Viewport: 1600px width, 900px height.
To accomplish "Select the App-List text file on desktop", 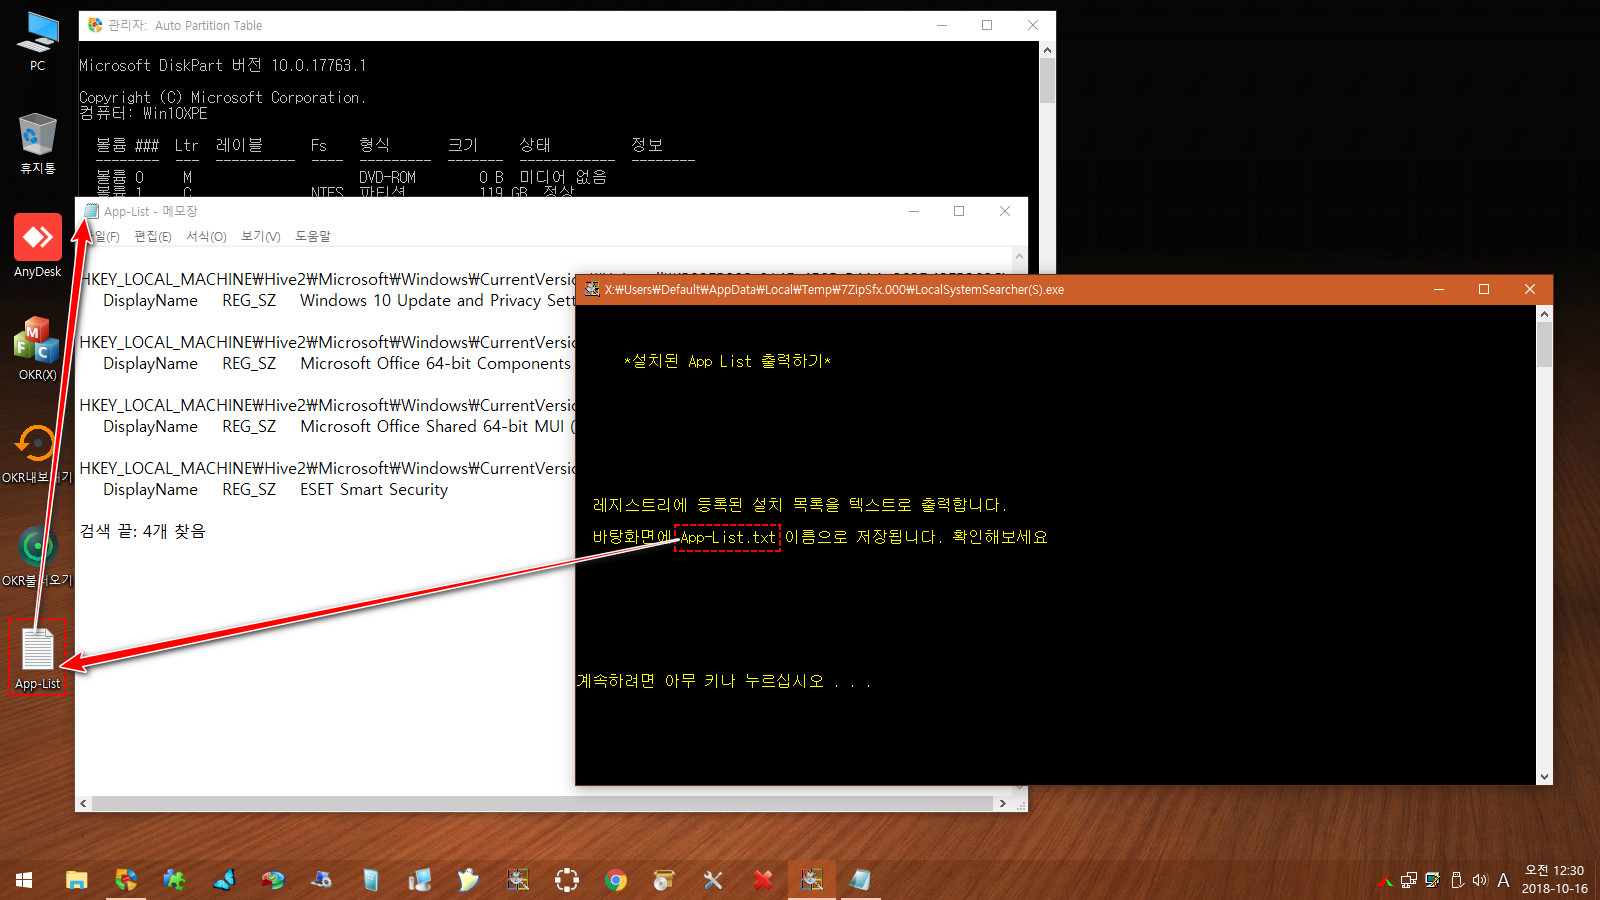I will click(x=37, y=658).
